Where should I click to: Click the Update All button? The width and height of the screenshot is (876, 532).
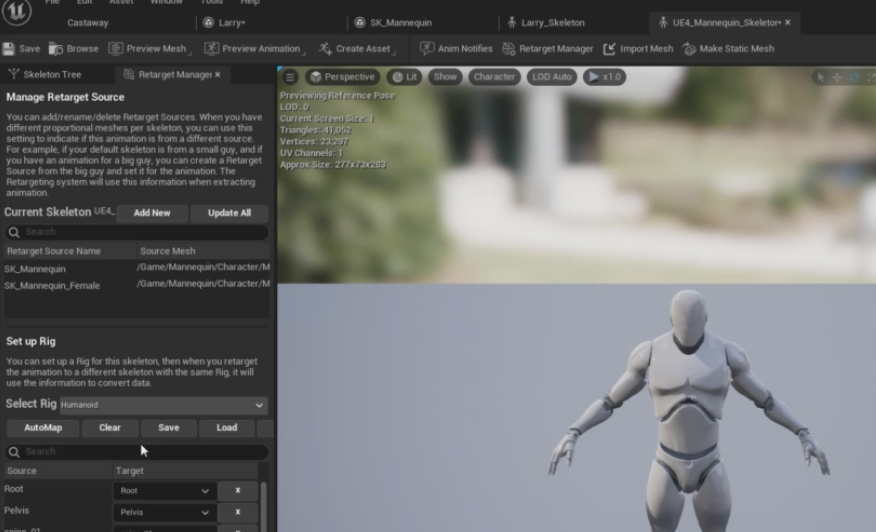click(x=229, y=213)
